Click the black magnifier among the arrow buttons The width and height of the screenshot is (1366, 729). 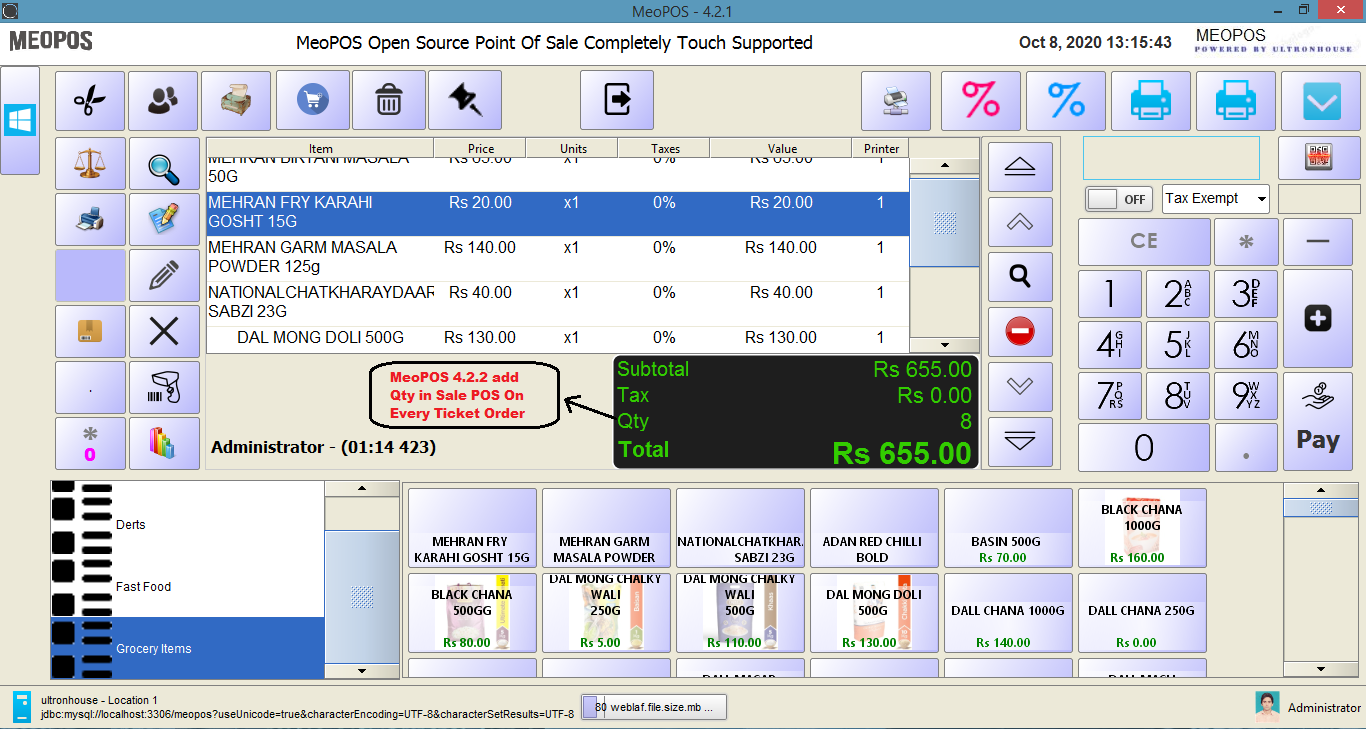[1020, 277]
